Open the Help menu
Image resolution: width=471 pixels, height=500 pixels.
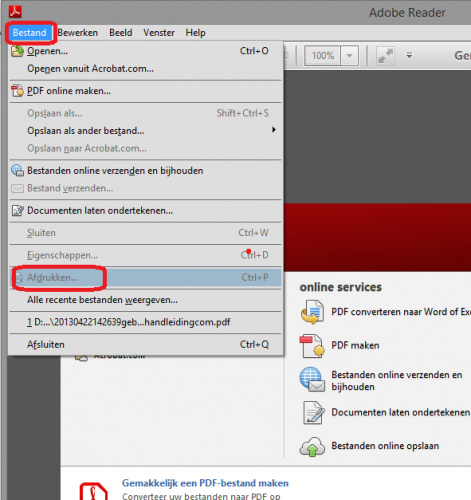tap(195, 33)
